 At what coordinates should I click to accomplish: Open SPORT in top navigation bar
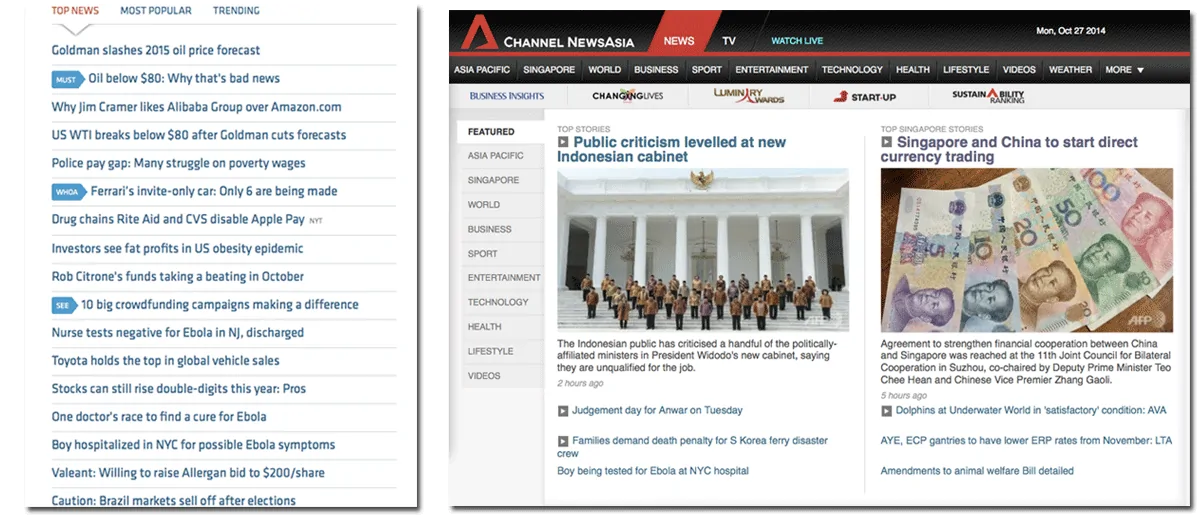tap(707, 70)
